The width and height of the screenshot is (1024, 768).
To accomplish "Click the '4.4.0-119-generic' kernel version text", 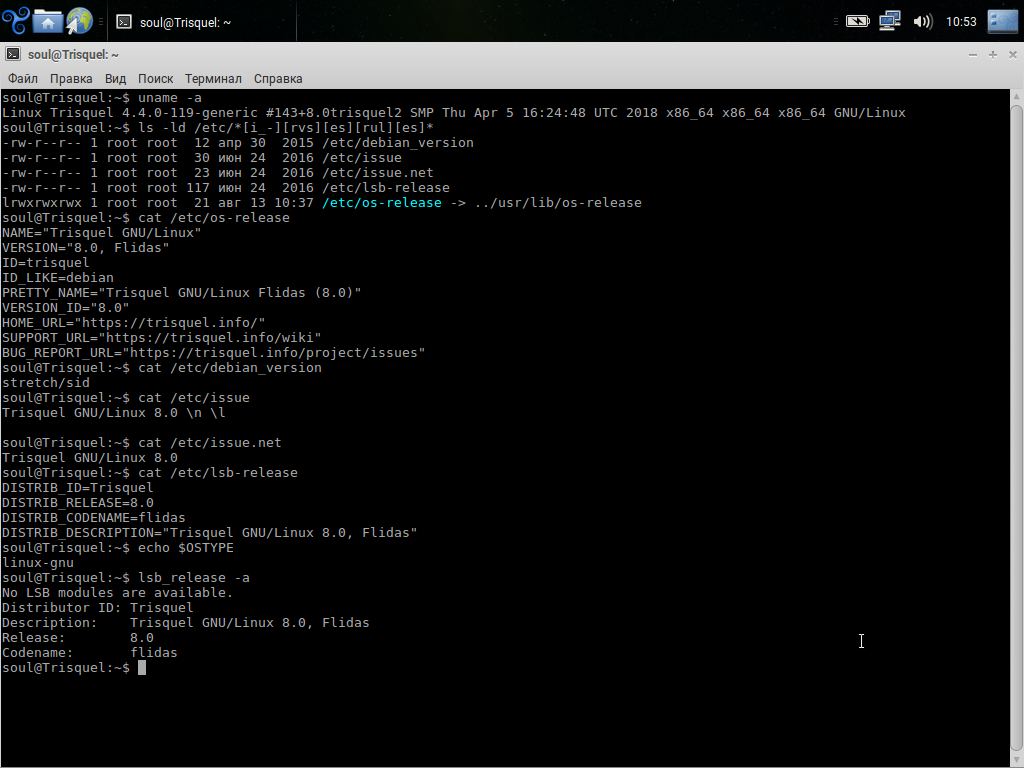I will coord(189,113).
